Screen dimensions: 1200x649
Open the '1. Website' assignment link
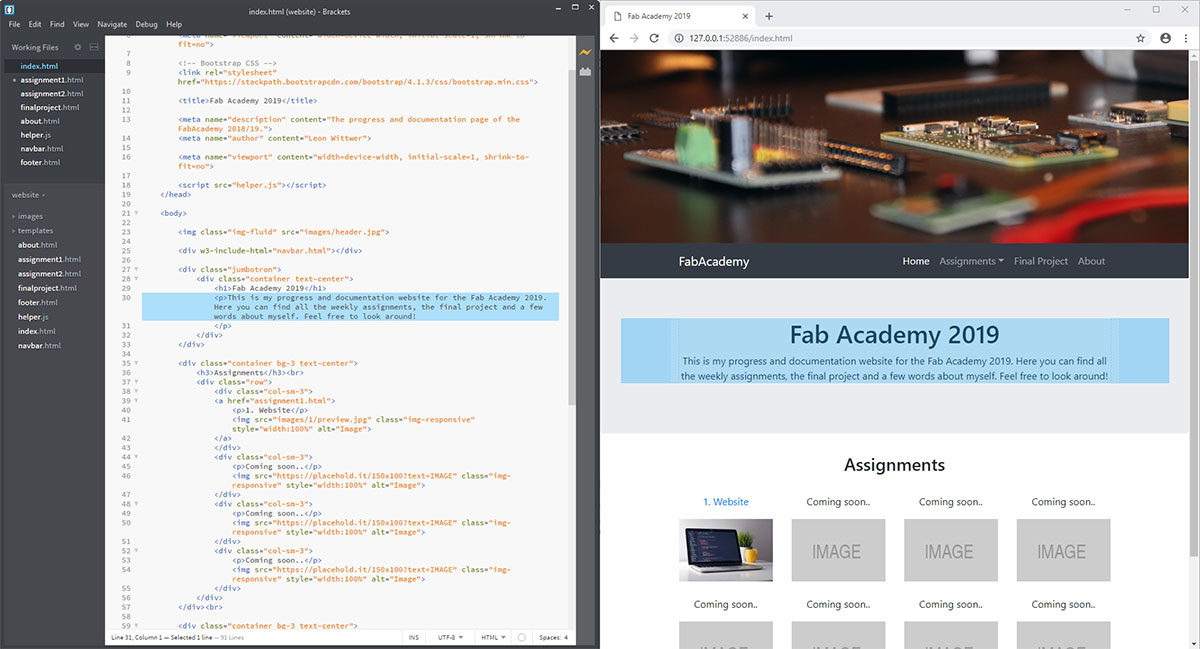tap(726, 502)
